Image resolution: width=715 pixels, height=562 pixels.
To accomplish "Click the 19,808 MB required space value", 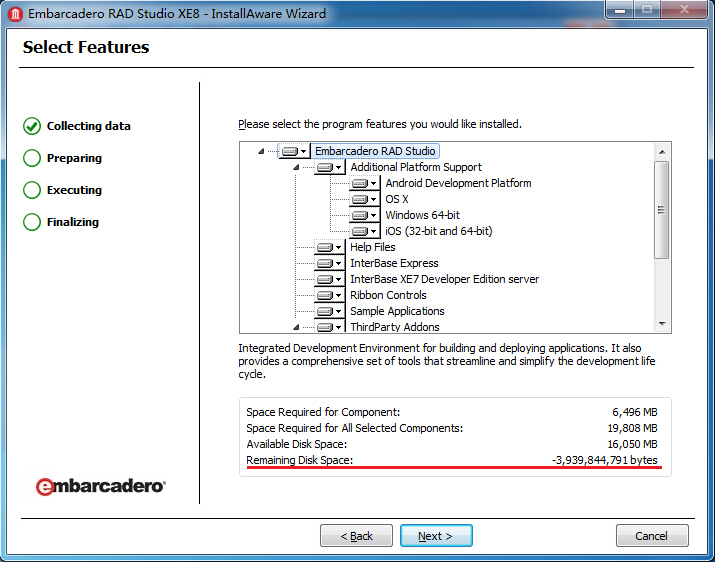I will click(632, 428).
